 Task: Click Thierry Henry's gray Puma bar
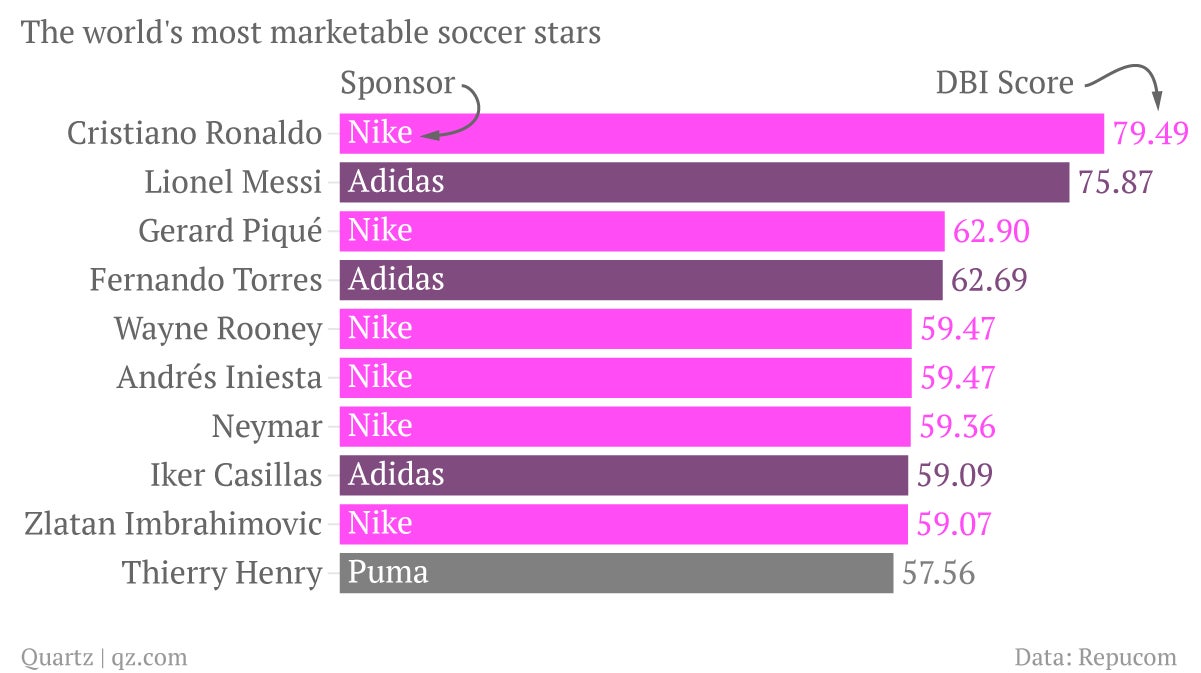(616, 573)
